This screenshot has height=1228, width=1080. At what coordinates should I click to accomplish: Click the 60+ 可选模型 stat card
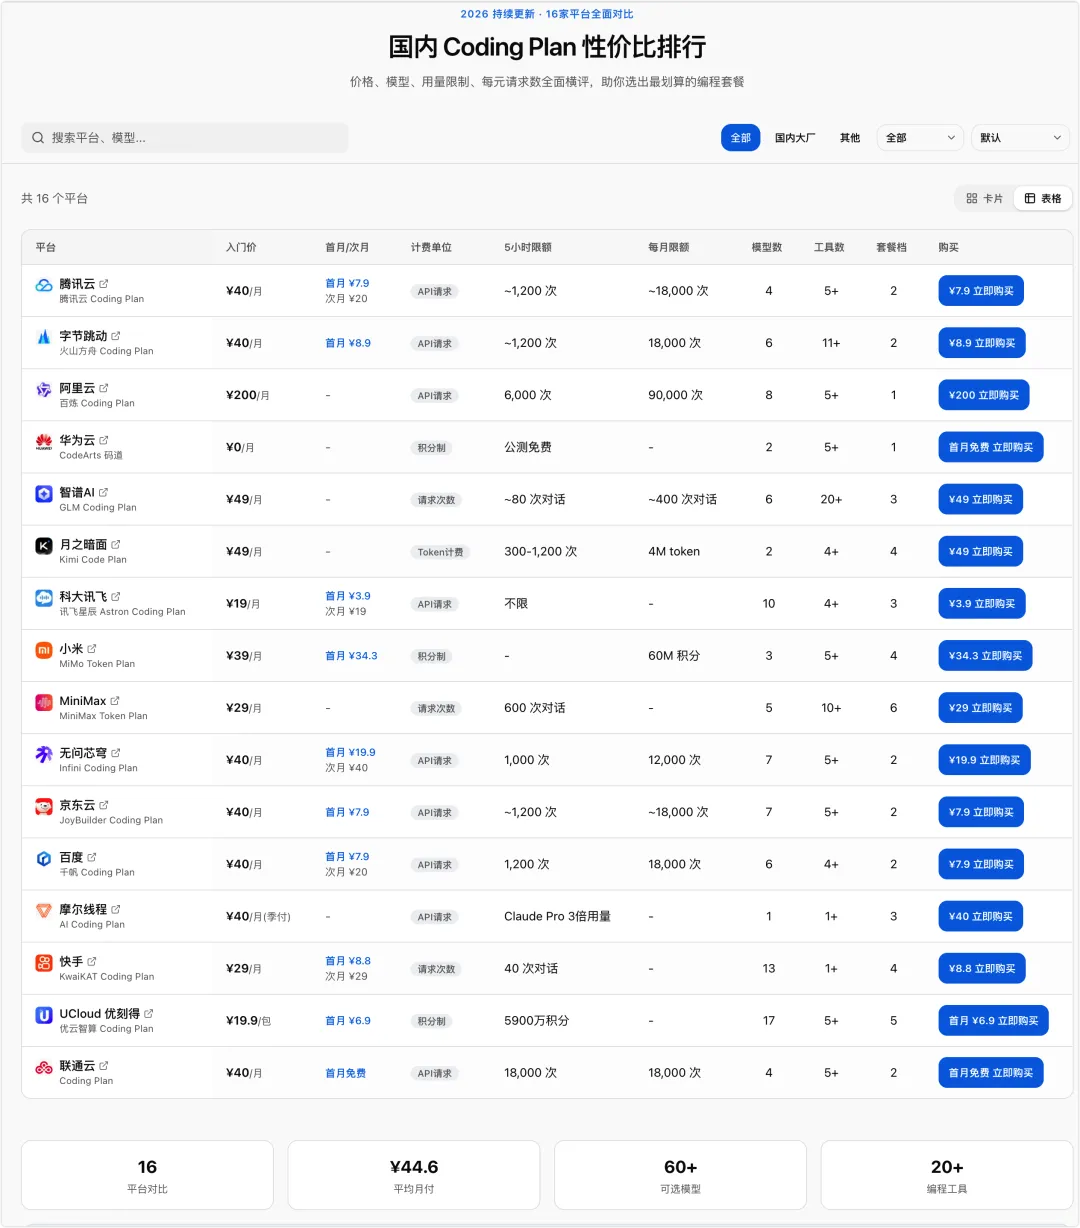(680, 1176)
